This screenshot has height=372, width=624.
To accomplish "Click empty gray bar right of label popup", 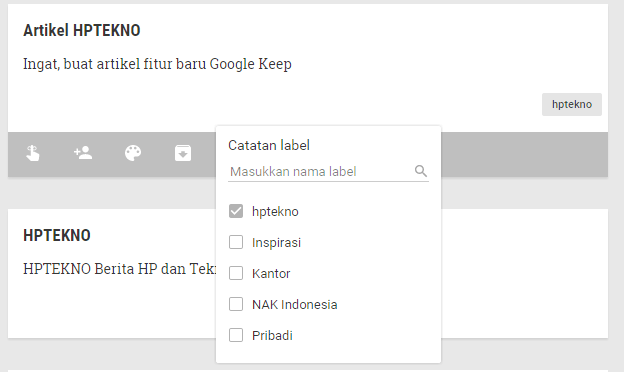I will [525, 154].
